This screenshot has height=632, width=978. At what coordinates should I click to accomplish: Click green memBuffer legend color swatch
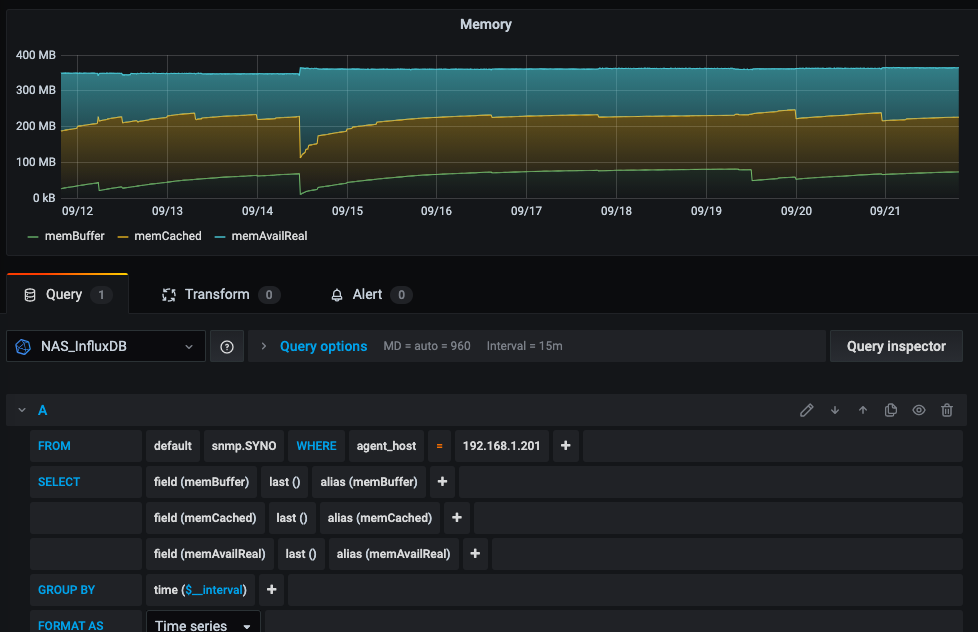click(x=33, y=236)
